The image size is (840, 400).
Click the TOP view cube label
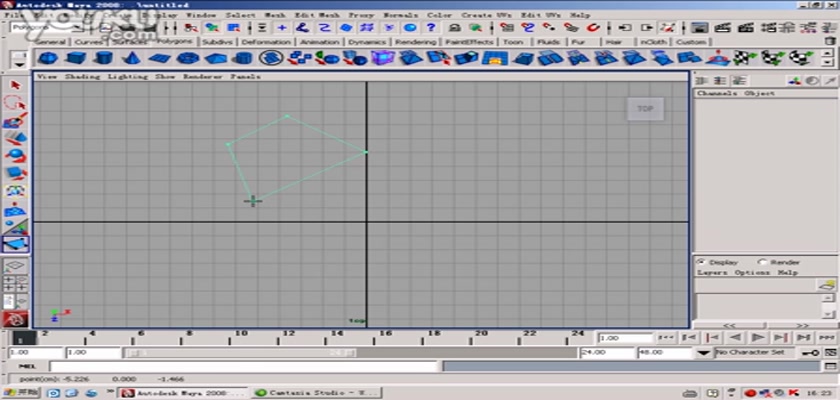click(x=645, y=108)
